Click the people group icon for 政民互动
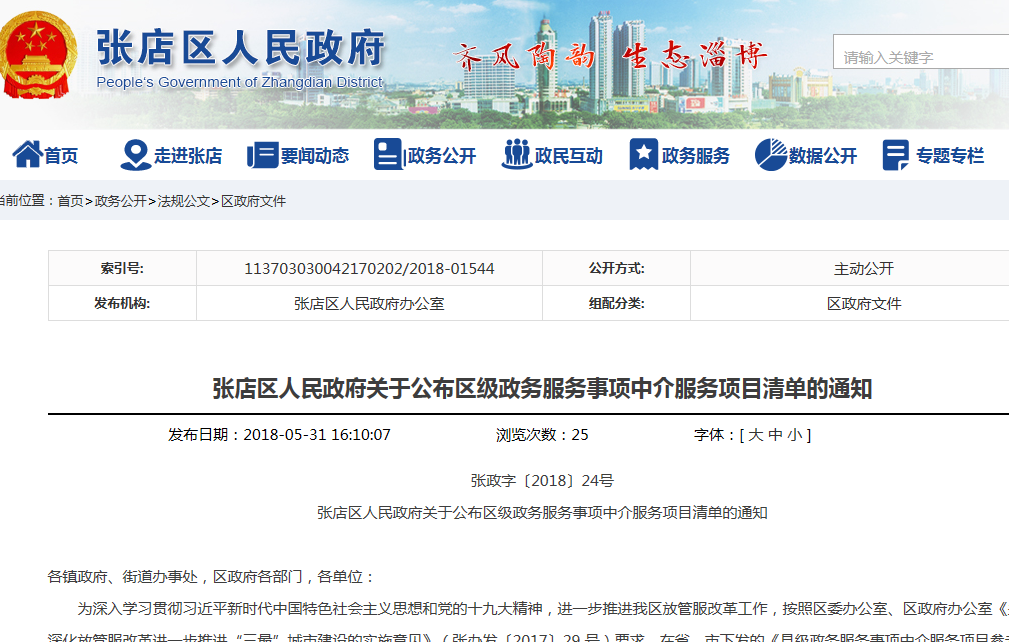The image size is (1009, 642). pyautogui.click(x=517, y=155)
